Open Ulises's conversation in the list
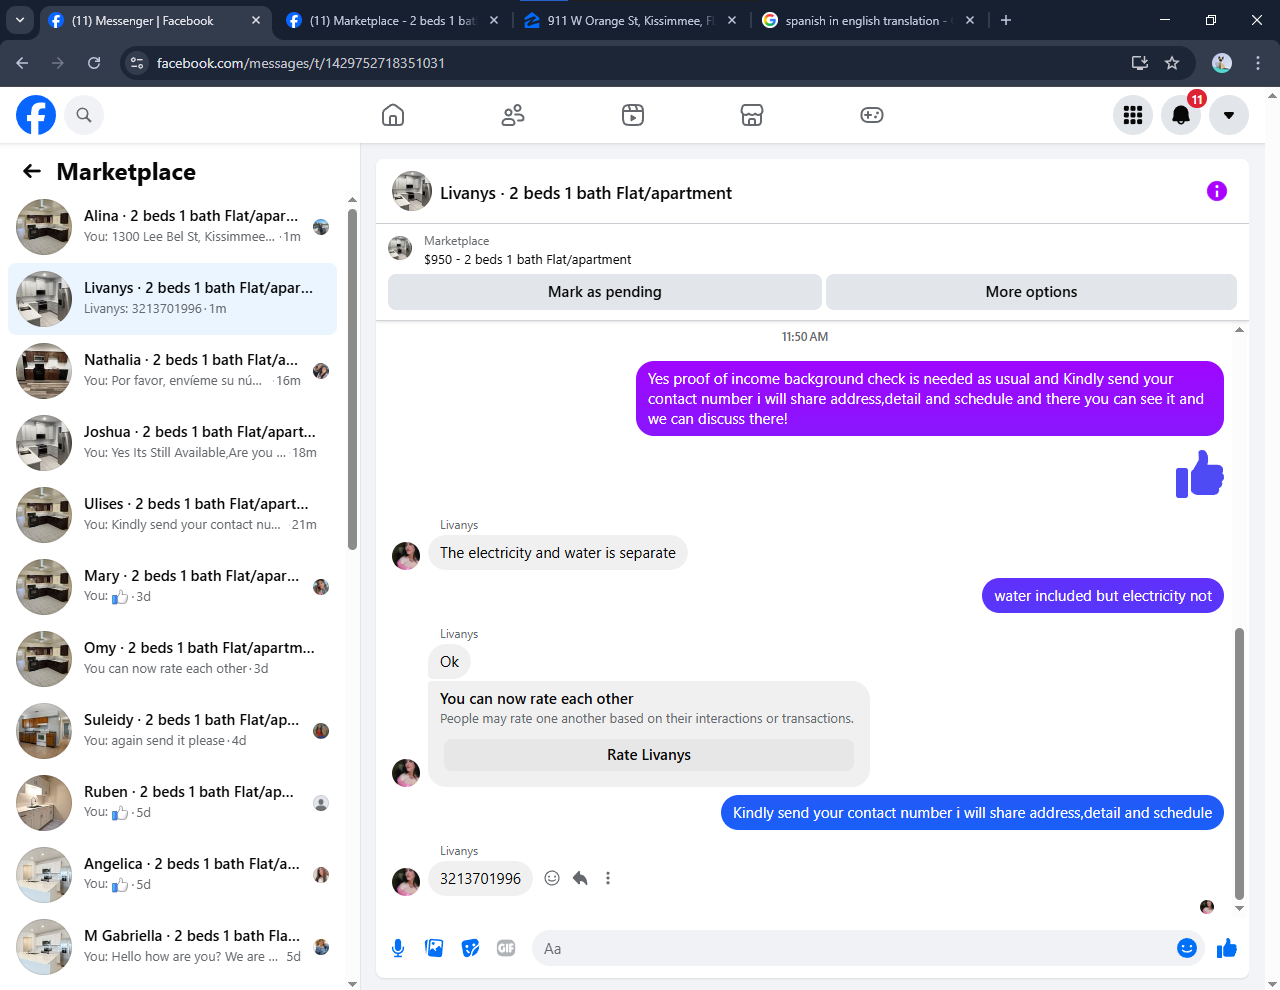 pyautogui.click(x=172, y=515)
